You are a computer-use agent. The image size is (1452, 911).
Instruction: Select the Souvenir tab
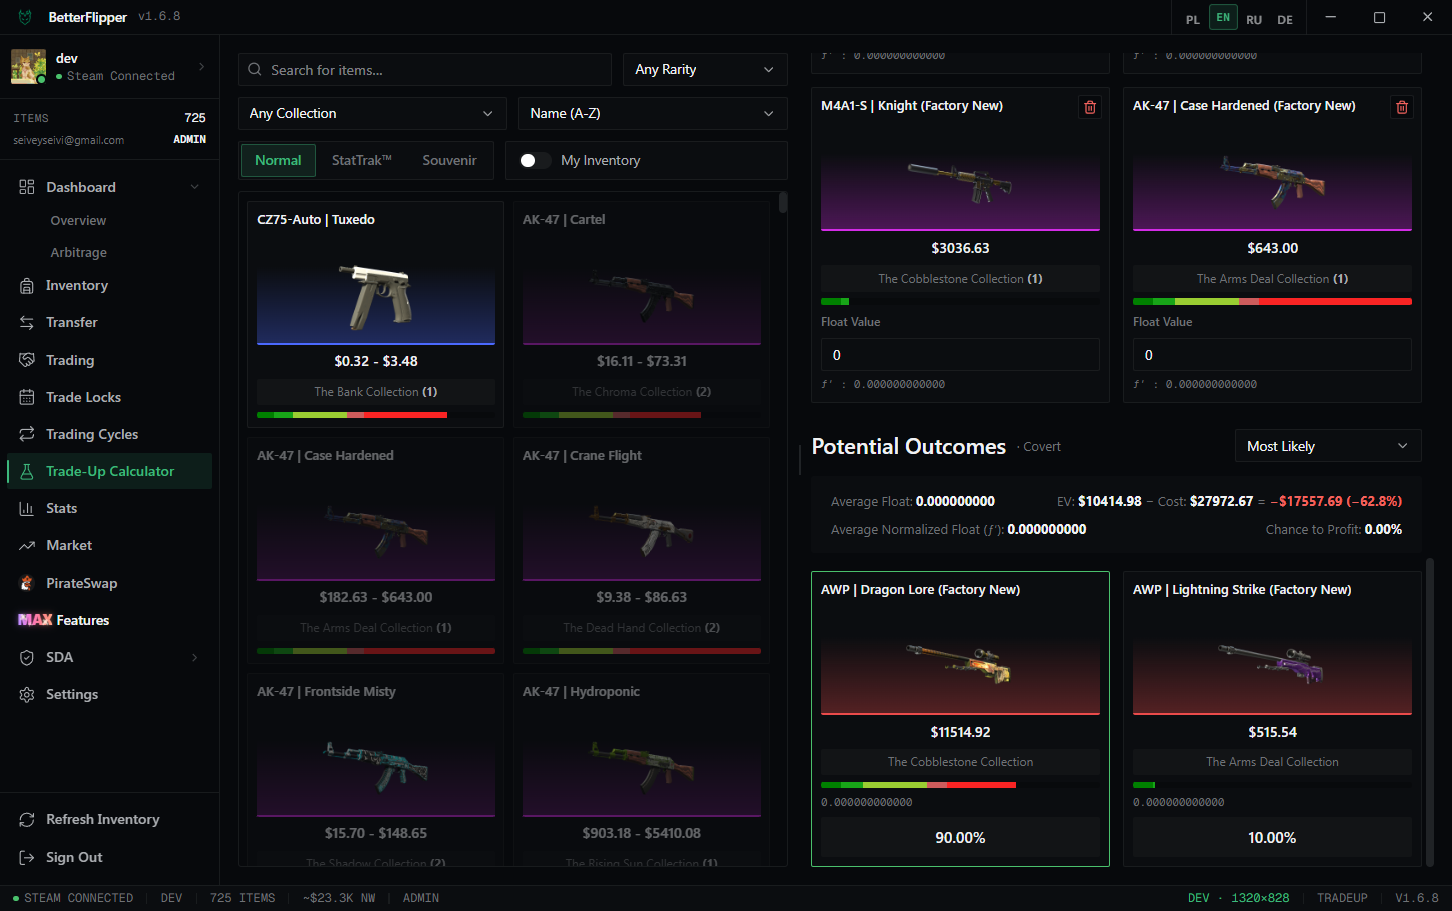tap(449, 160)
